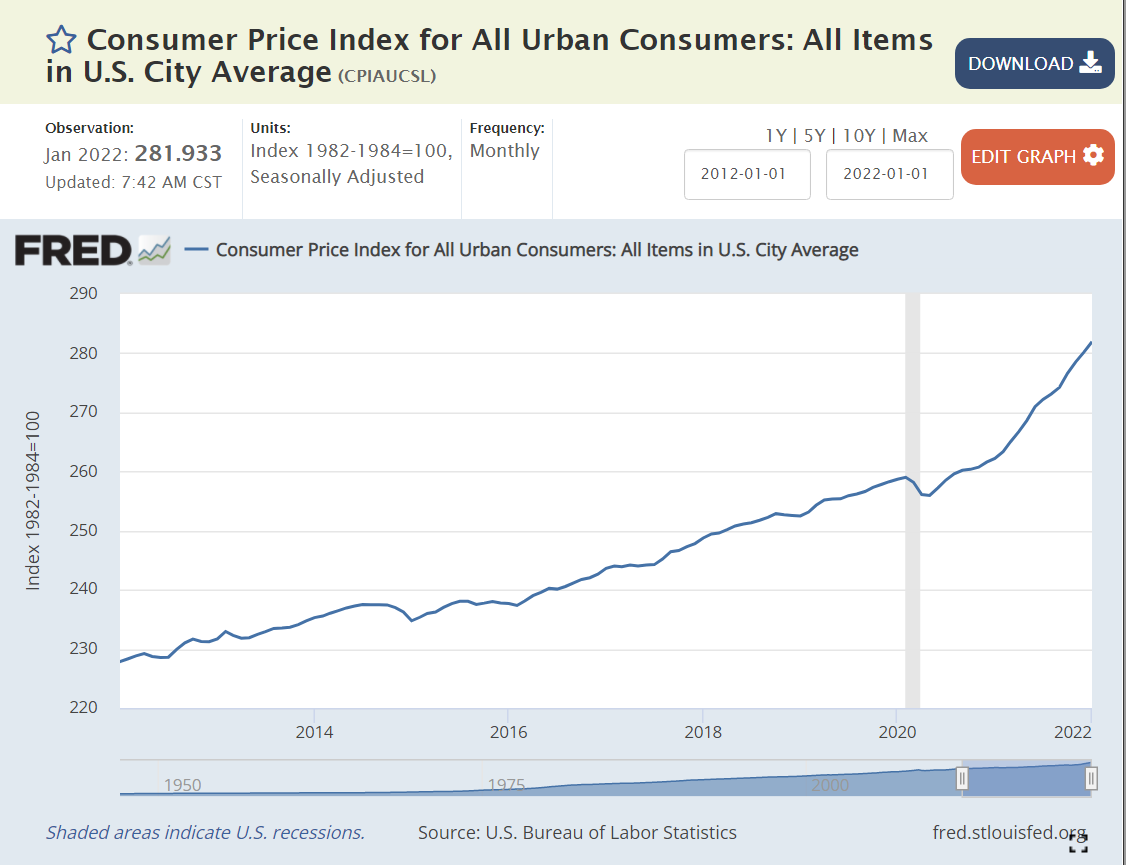
Task: Open the 'Shaded areas indicate U.S. recessions' link
Action: (x=205, y=832)
